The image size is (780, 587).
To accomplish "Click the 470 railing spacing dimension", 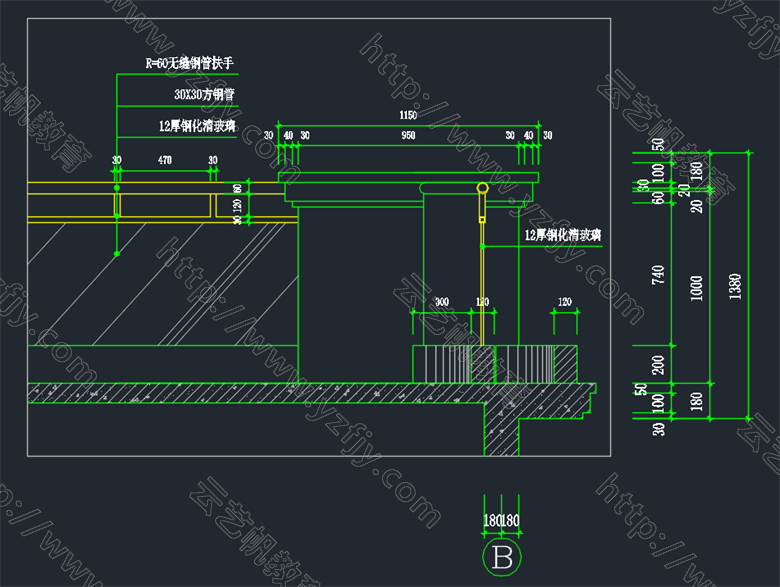I will point(165,160).
